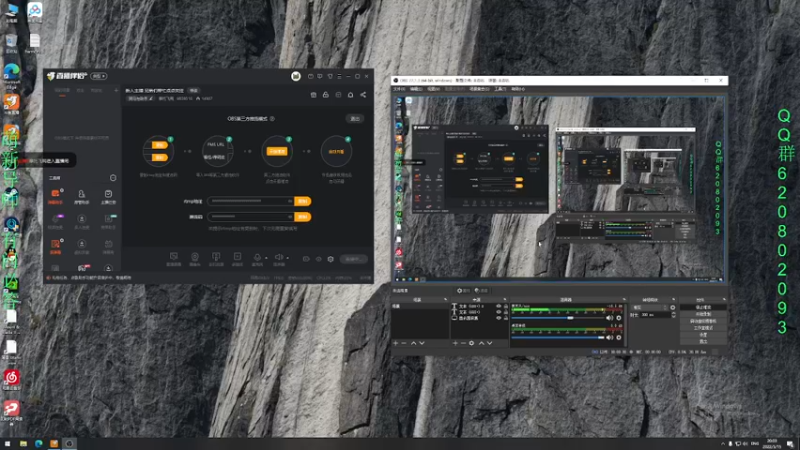Copy the stream key with the orange button
The height and width of the screenshot is (450, 800).
(x=303, y=217)
